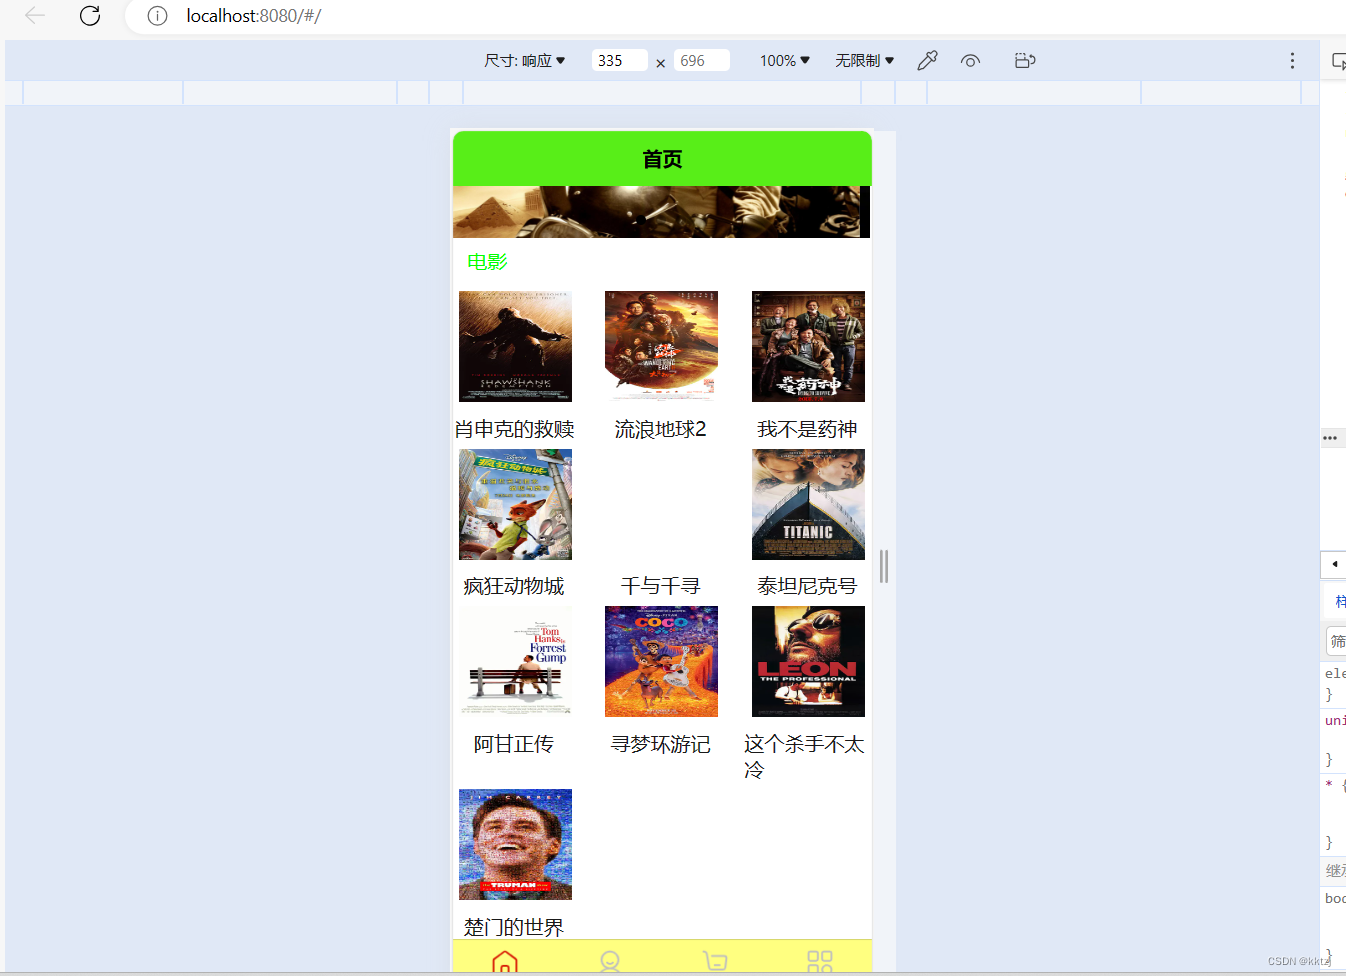
Task: Select the 千与千寻 movie title
Action: [661, 586]
